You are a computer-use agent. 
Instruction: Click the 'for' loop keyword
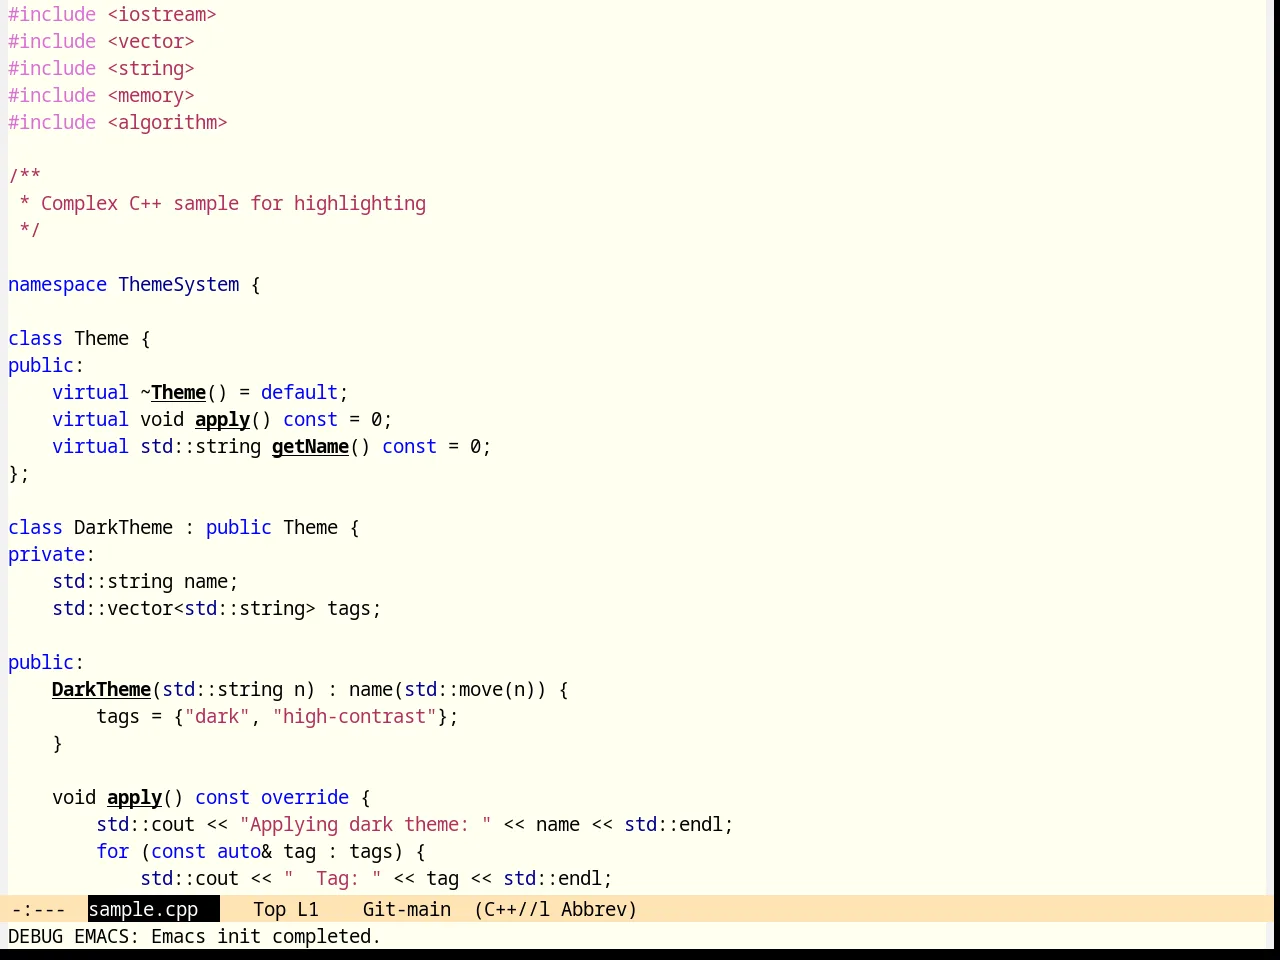(x=112, y=851)
